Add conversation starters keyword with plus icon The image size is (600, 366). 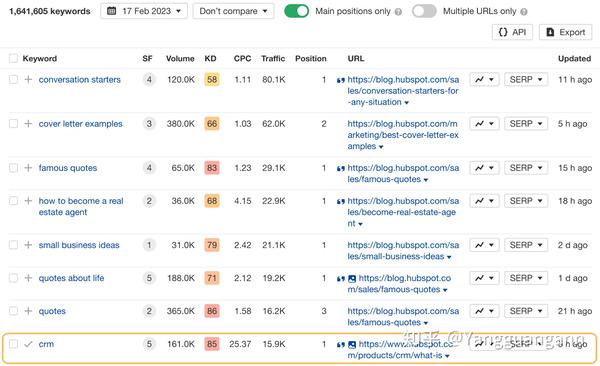[28, 80]
